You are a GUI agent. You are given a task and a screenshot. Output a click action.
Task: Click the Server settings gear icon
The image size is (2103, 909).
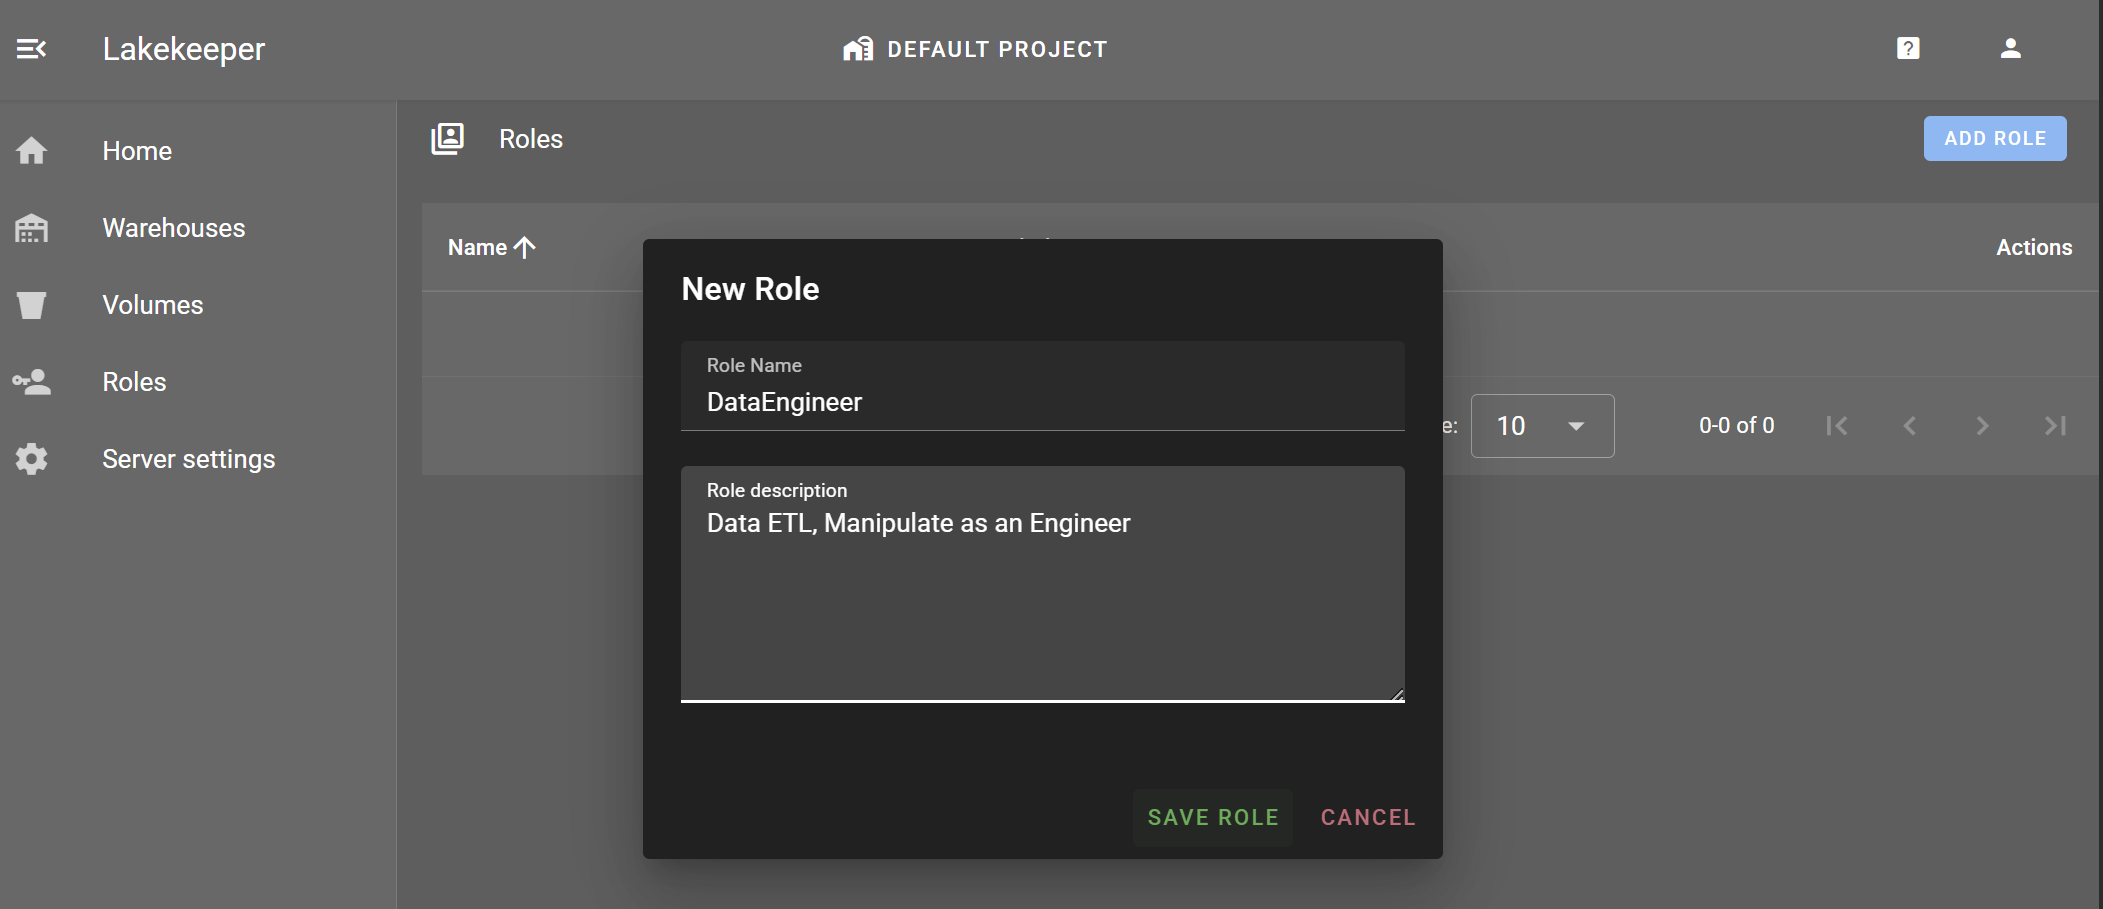pos(31,459)
